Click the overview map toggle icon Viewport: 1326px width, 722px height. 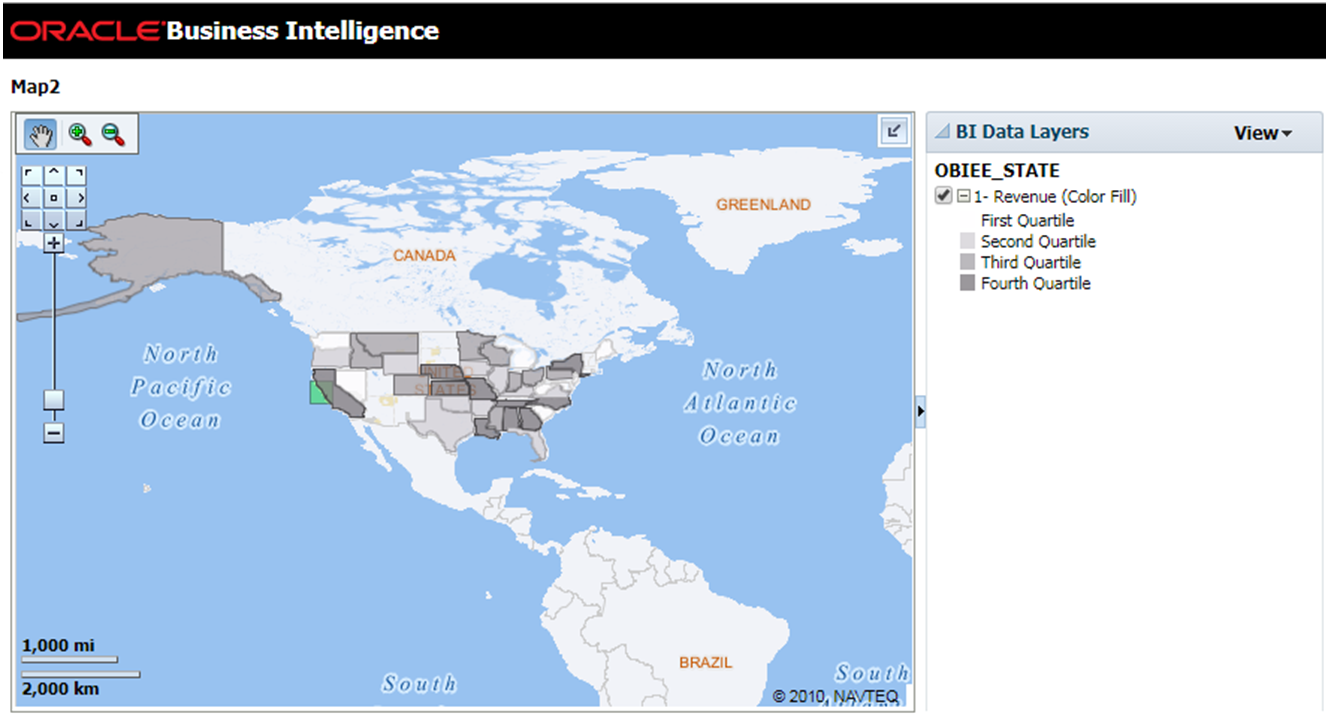pos(894,131)
